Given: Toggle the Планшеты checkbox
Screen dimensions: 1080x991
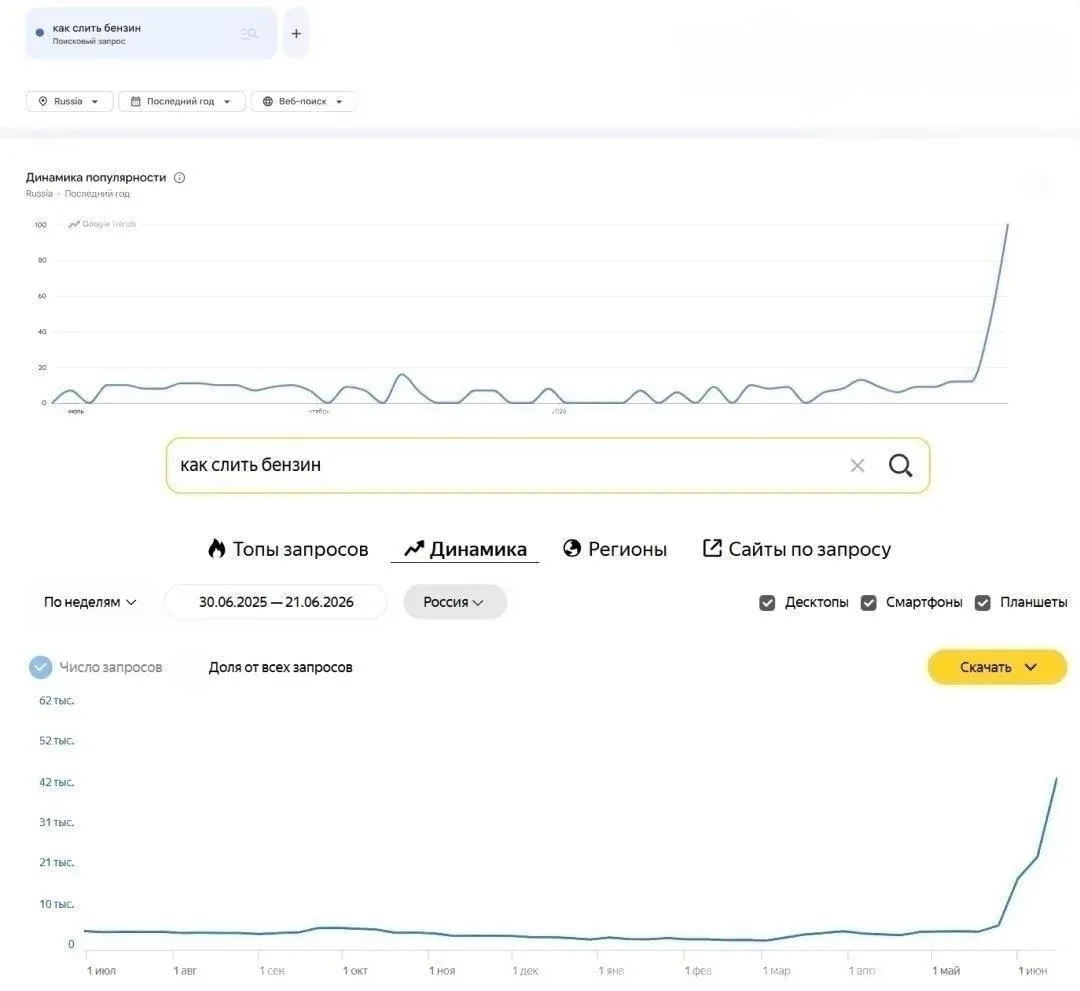Looking at the screenshot, I should [983, 603].
